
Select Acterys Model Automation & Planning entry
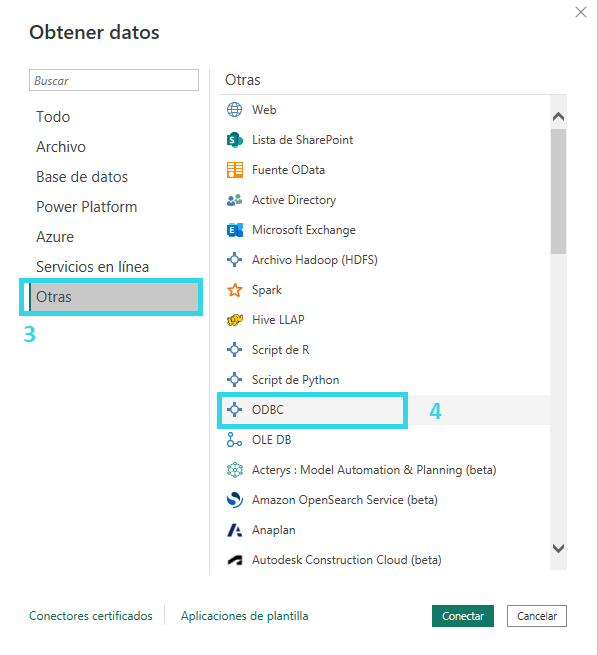pos(374,470)
